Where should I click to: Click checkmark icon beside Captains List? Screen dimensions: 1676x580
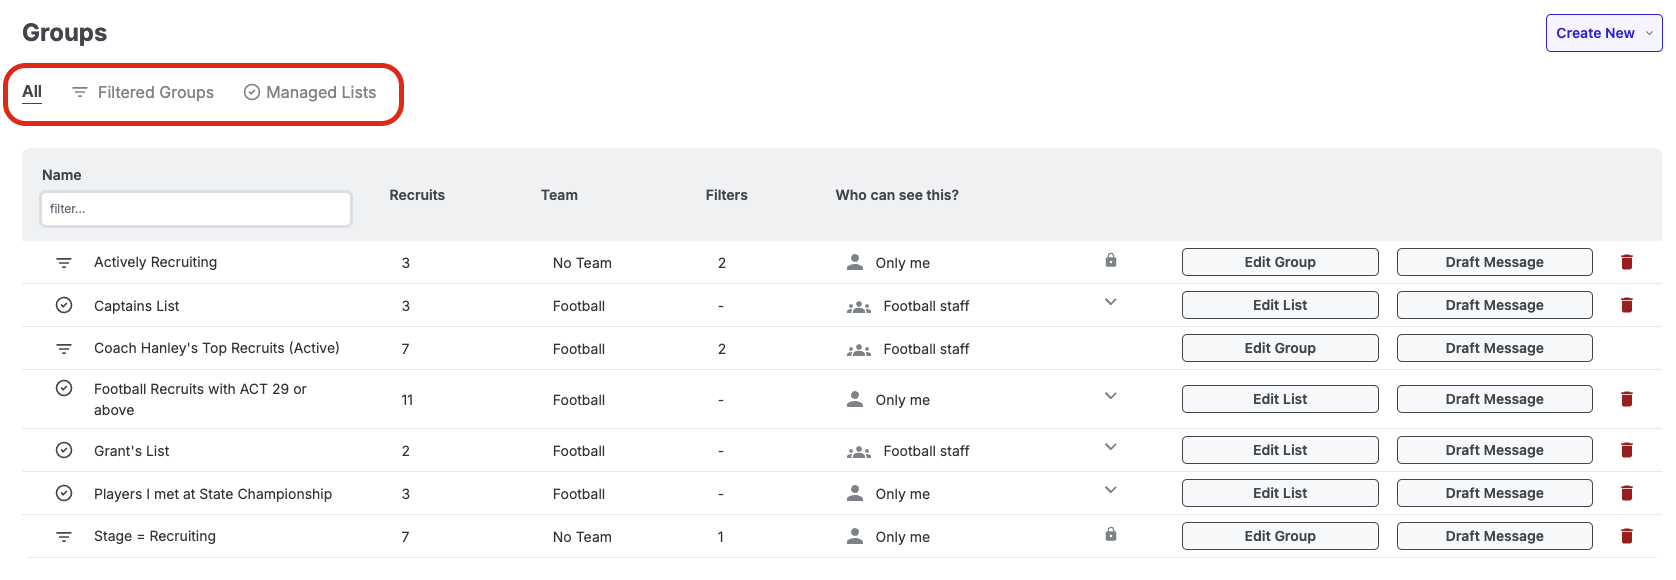pos(64,305)
